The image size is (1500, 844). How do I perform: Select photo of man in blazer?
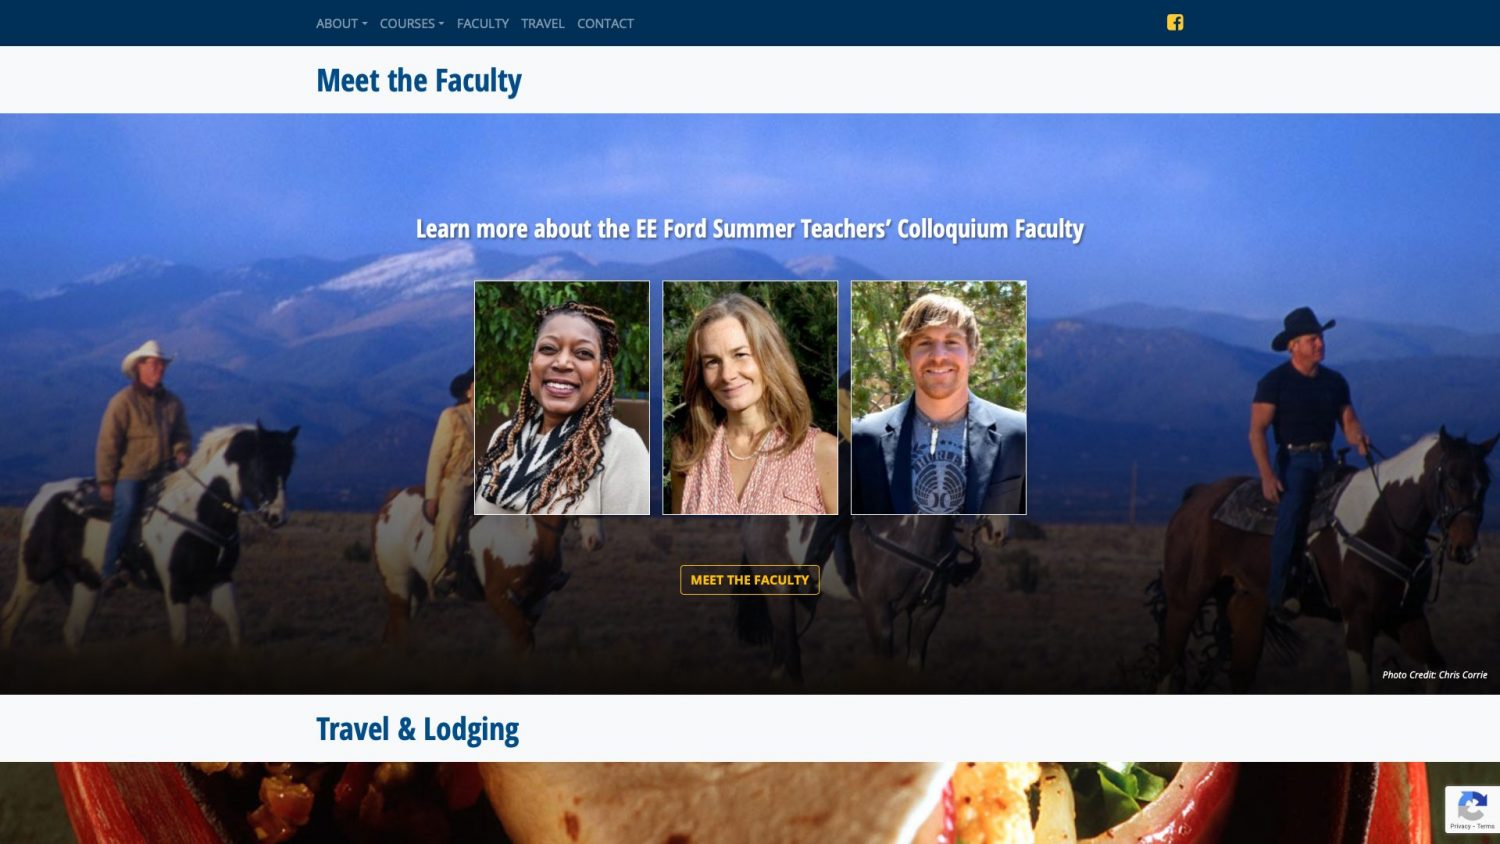pos(938,398)
